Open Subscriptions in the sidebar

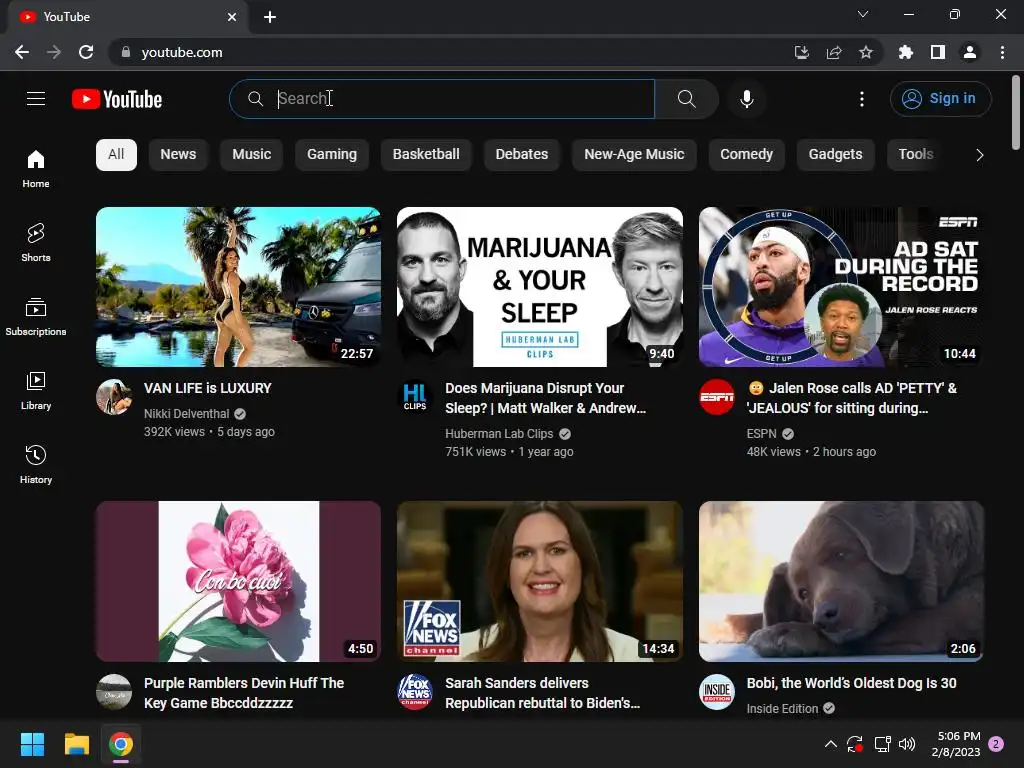click(36, 317)
